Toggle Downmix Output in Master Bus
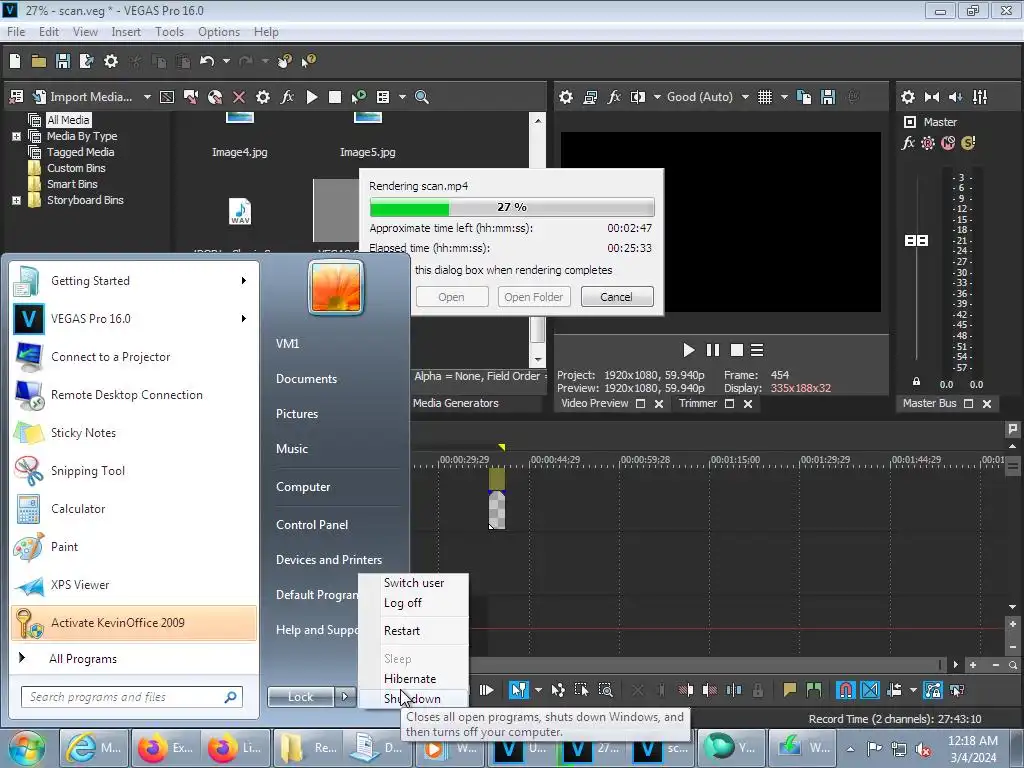Image resolution: width=1024 pixels, height=768 pixels. point(932,97)
